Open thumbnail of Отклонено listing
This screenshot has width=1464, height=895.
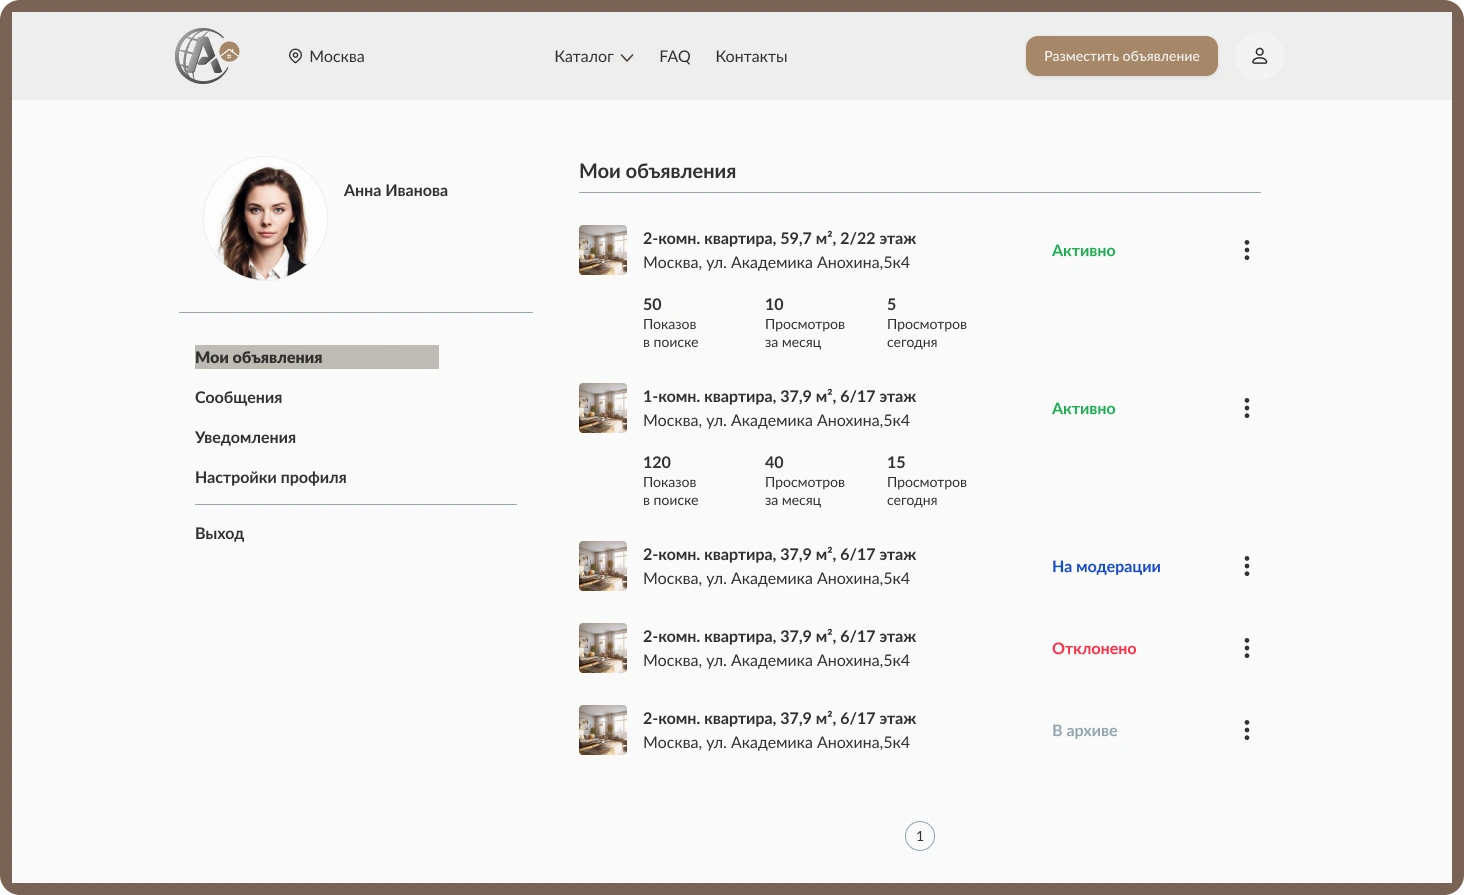[603, 648]
